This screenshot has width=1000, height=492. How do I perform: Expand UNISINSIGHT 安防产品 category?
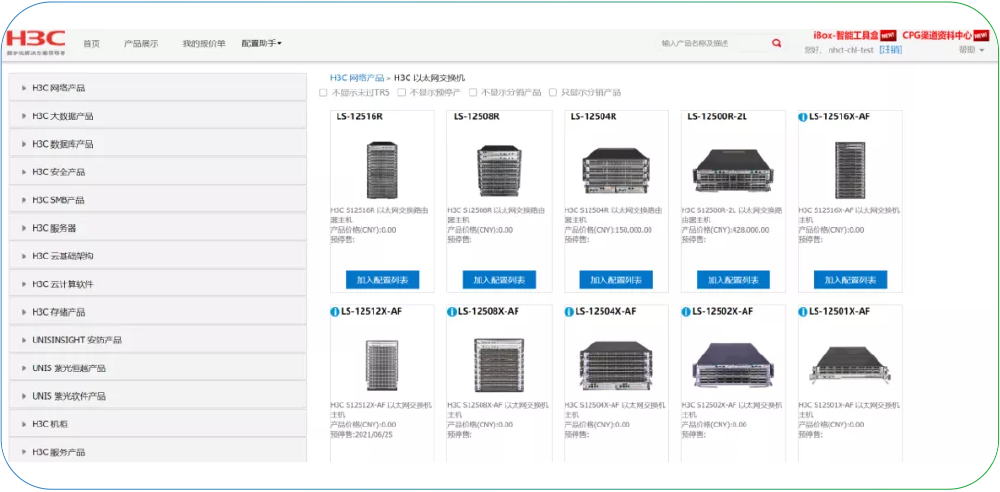tap(158, 340)
